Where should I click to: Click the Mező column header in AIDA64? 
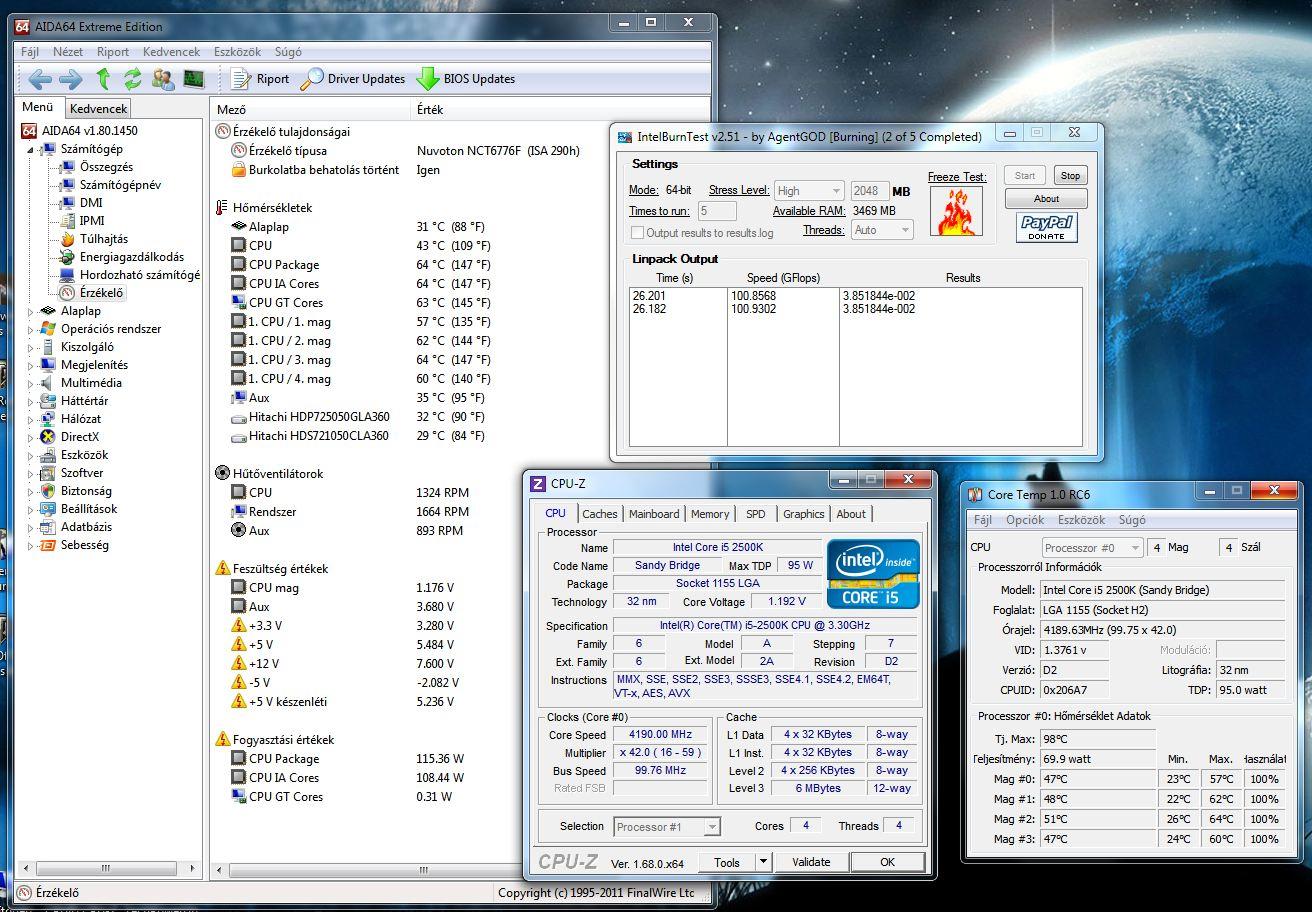pos(311,109)
